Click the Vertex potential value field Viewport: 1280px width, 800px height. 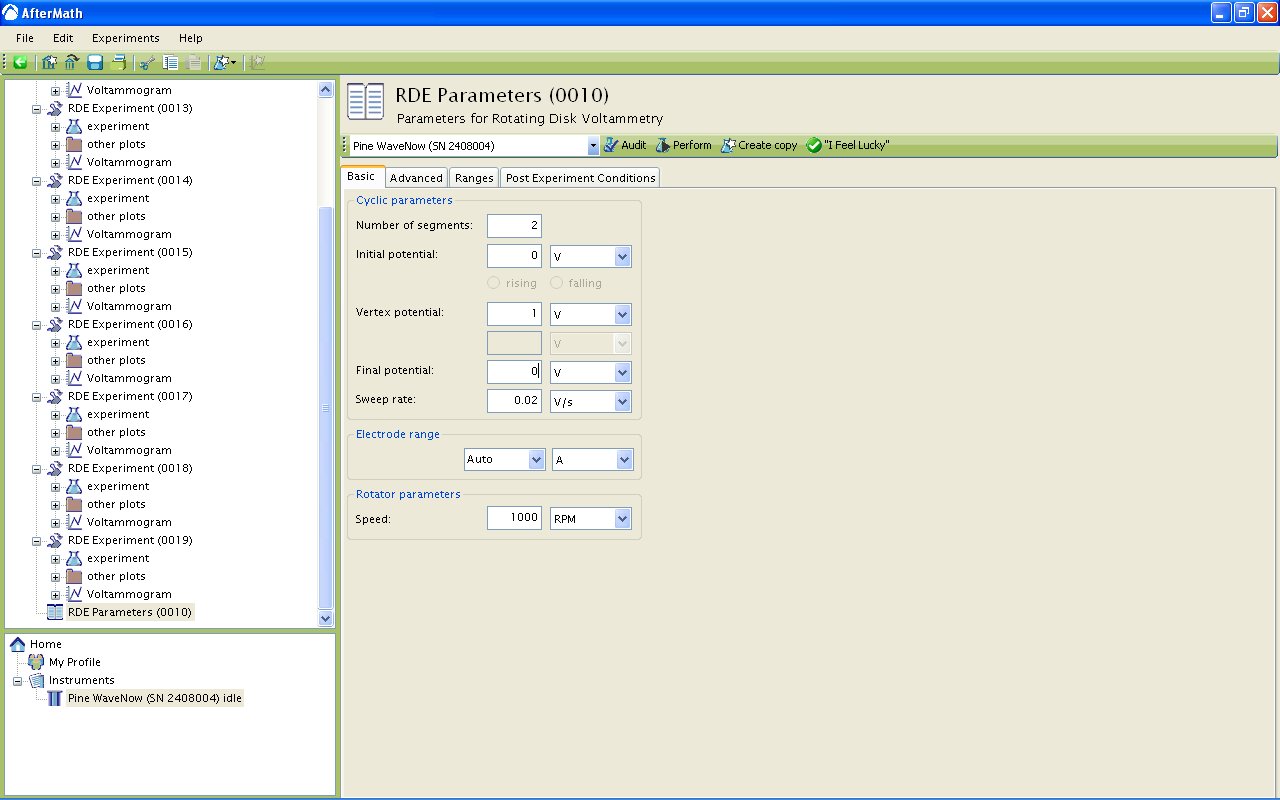[x=514, y=314]
